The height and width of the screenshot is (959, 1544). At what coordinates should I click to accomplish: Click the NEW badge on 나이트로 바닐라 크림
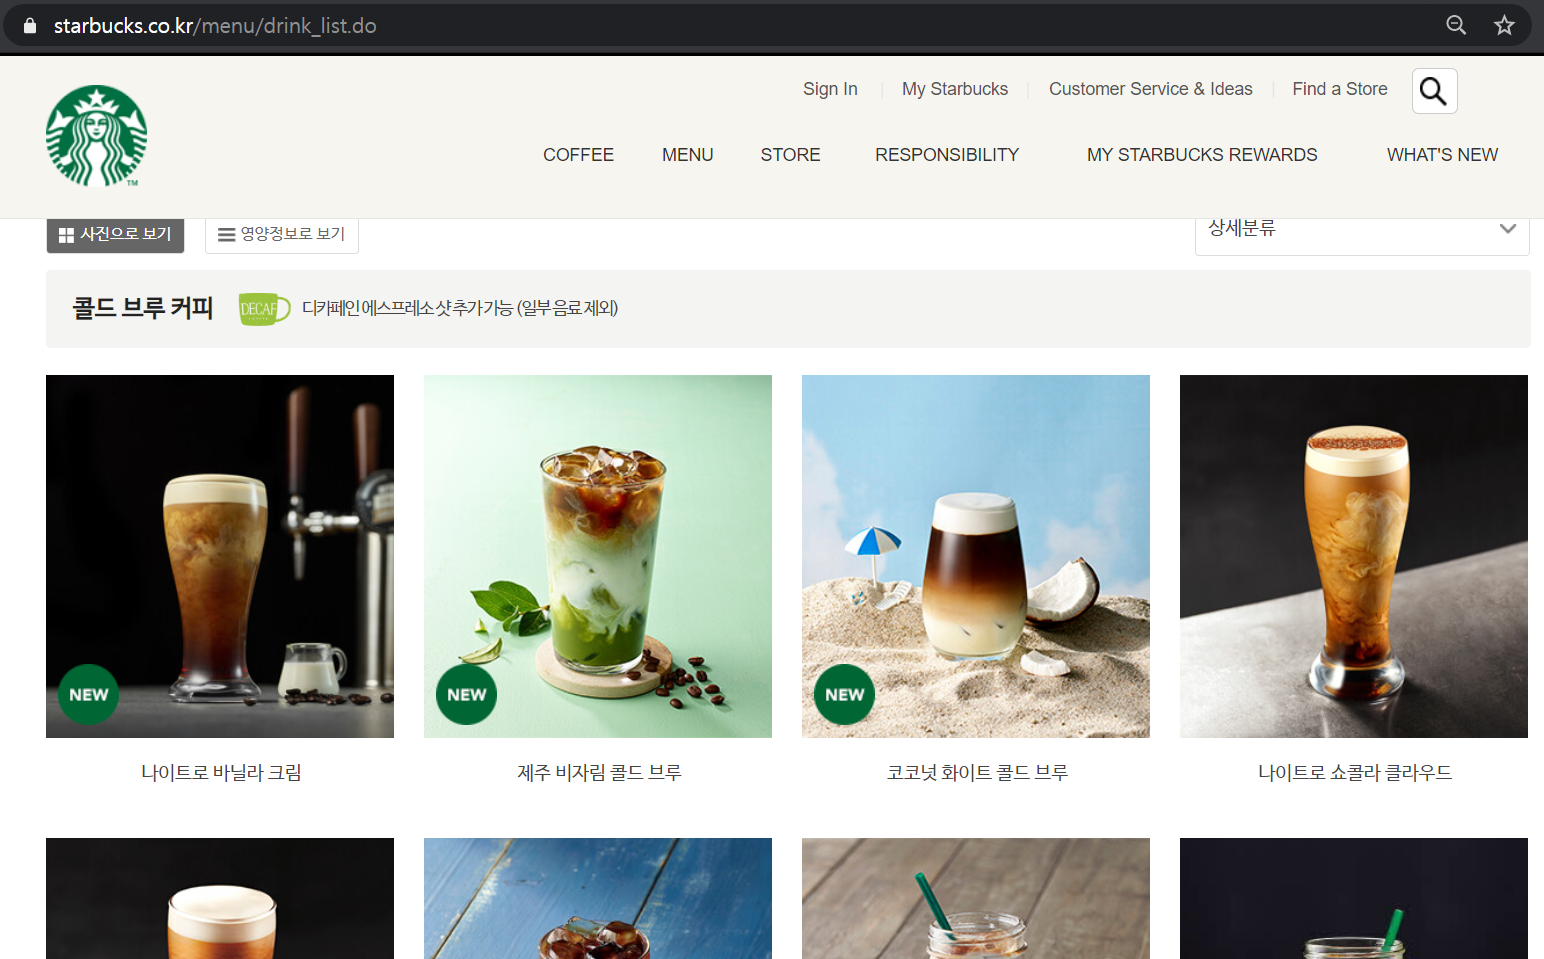[89, 694]
